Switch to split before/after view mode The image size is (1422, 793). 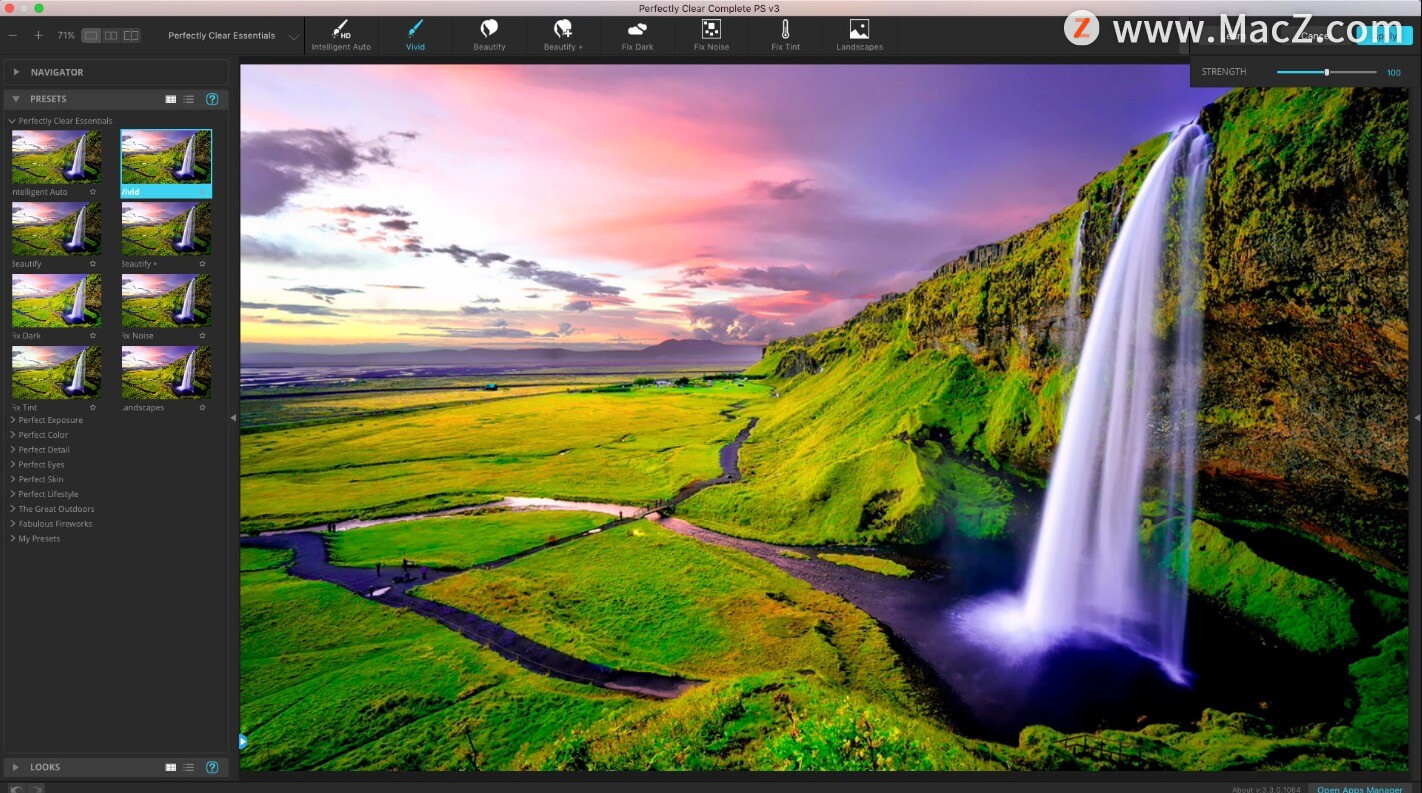pyautogui.click(x=131, y=35)
